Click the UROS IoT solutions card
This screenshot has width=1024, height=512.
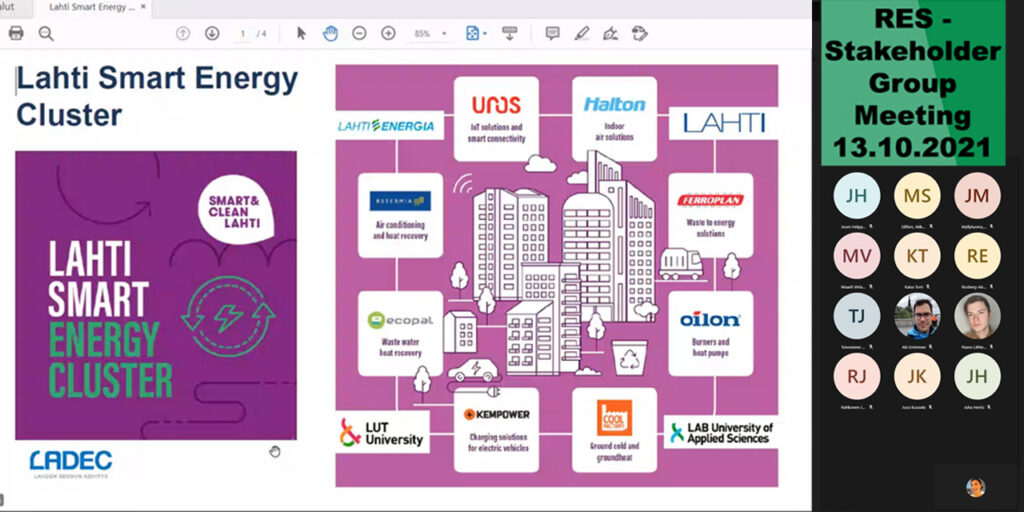(496, 119)
